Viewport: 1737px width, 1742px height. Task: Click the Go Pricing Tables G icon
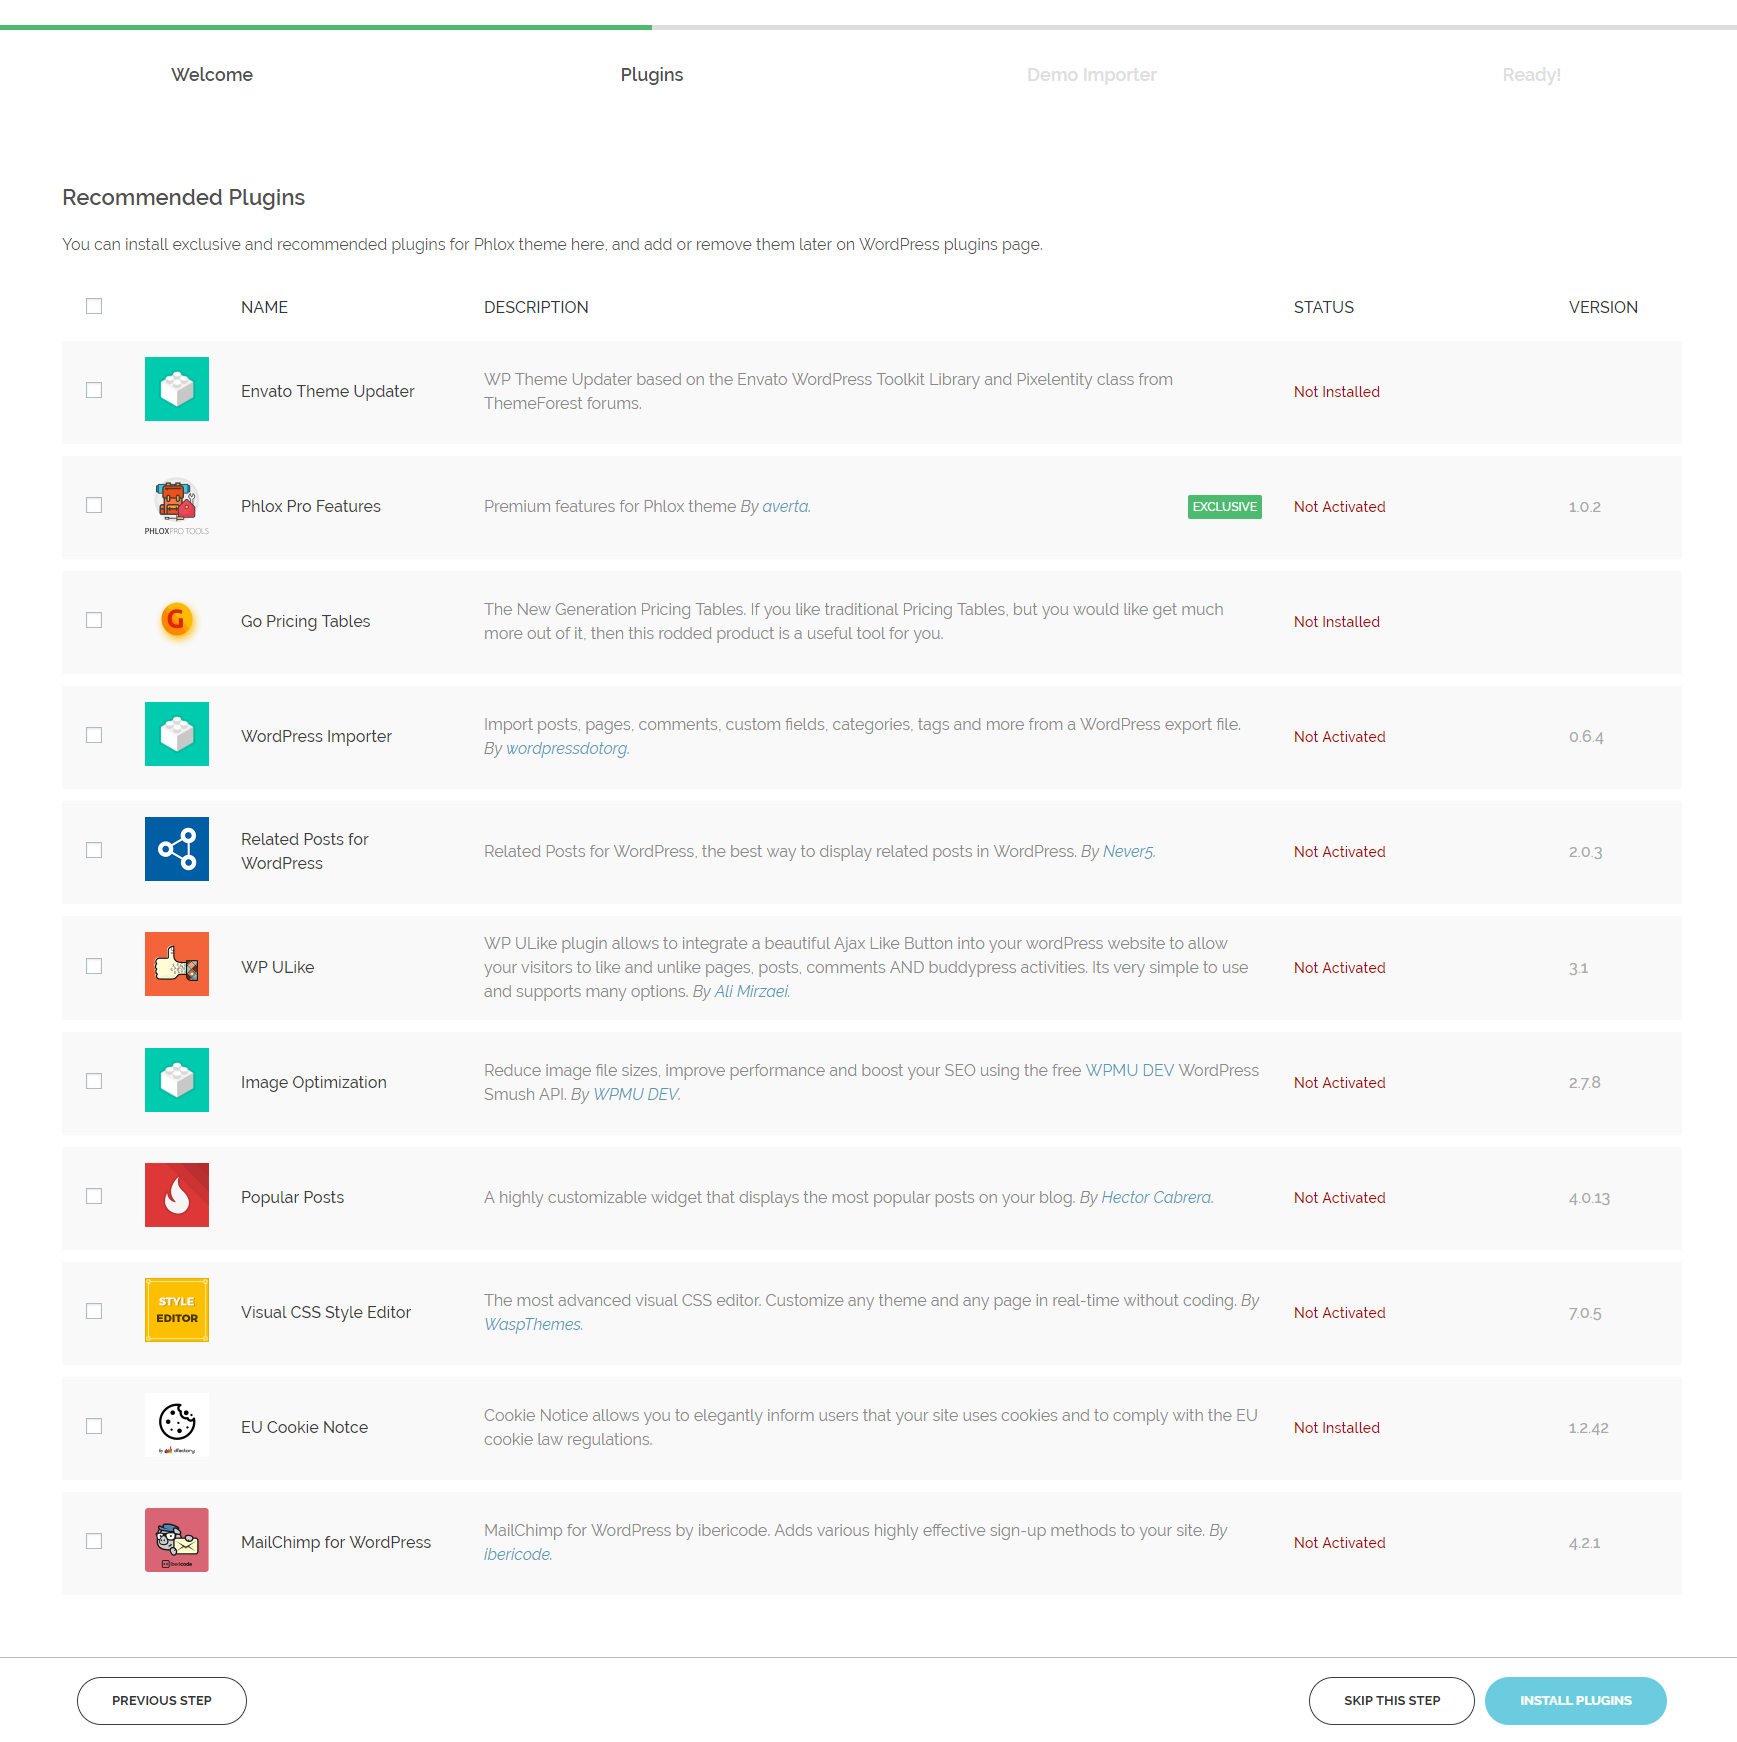click(x=177, y=620)
